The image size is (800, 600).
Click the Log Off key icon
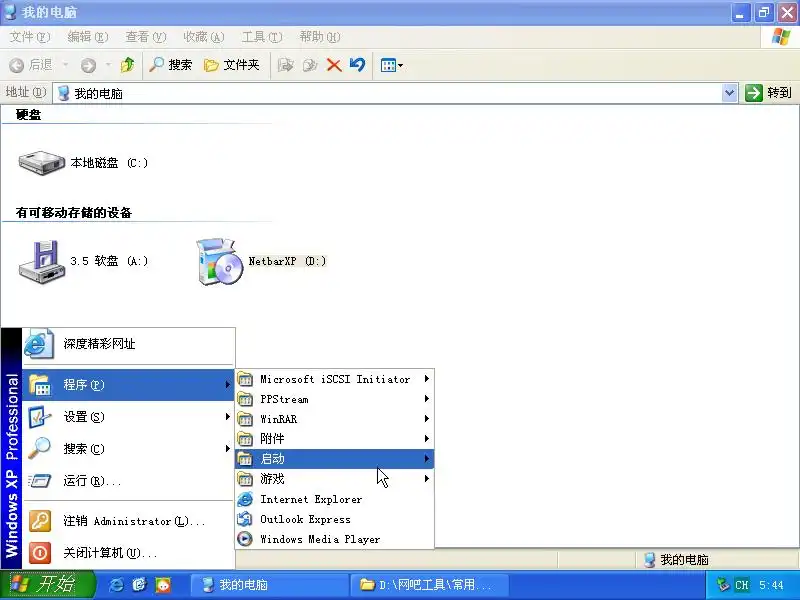pyautogui.click(x=40, y=521)
